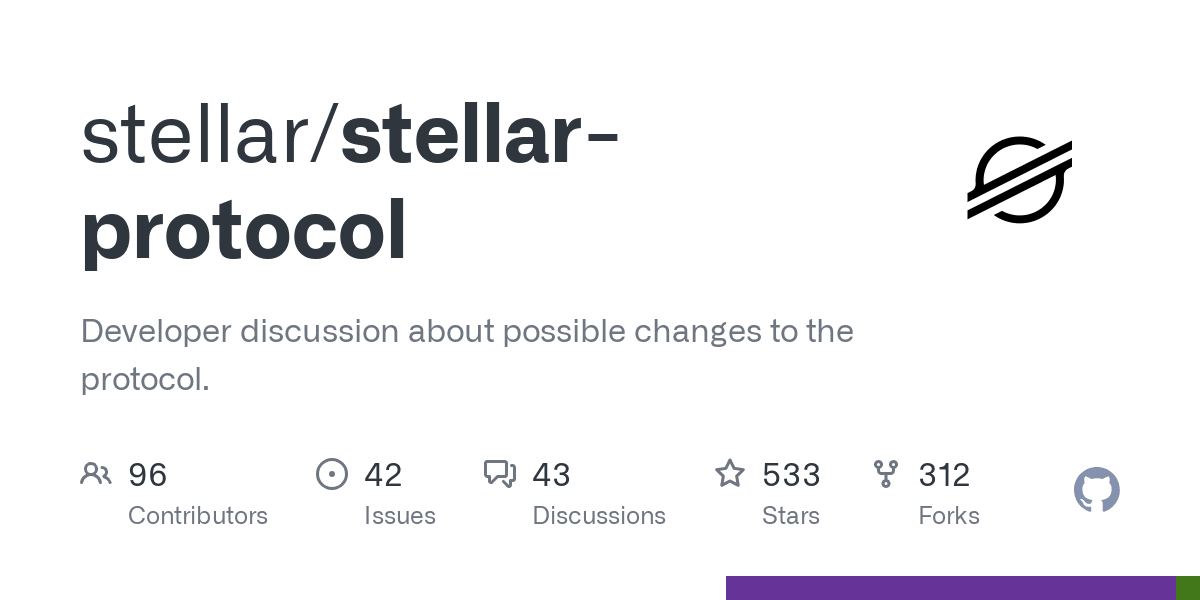Image resolution: width=1200 pixels, height=600 pixels.
Task: Open the "stellar" owner name in title
Action: coord(195,137)
